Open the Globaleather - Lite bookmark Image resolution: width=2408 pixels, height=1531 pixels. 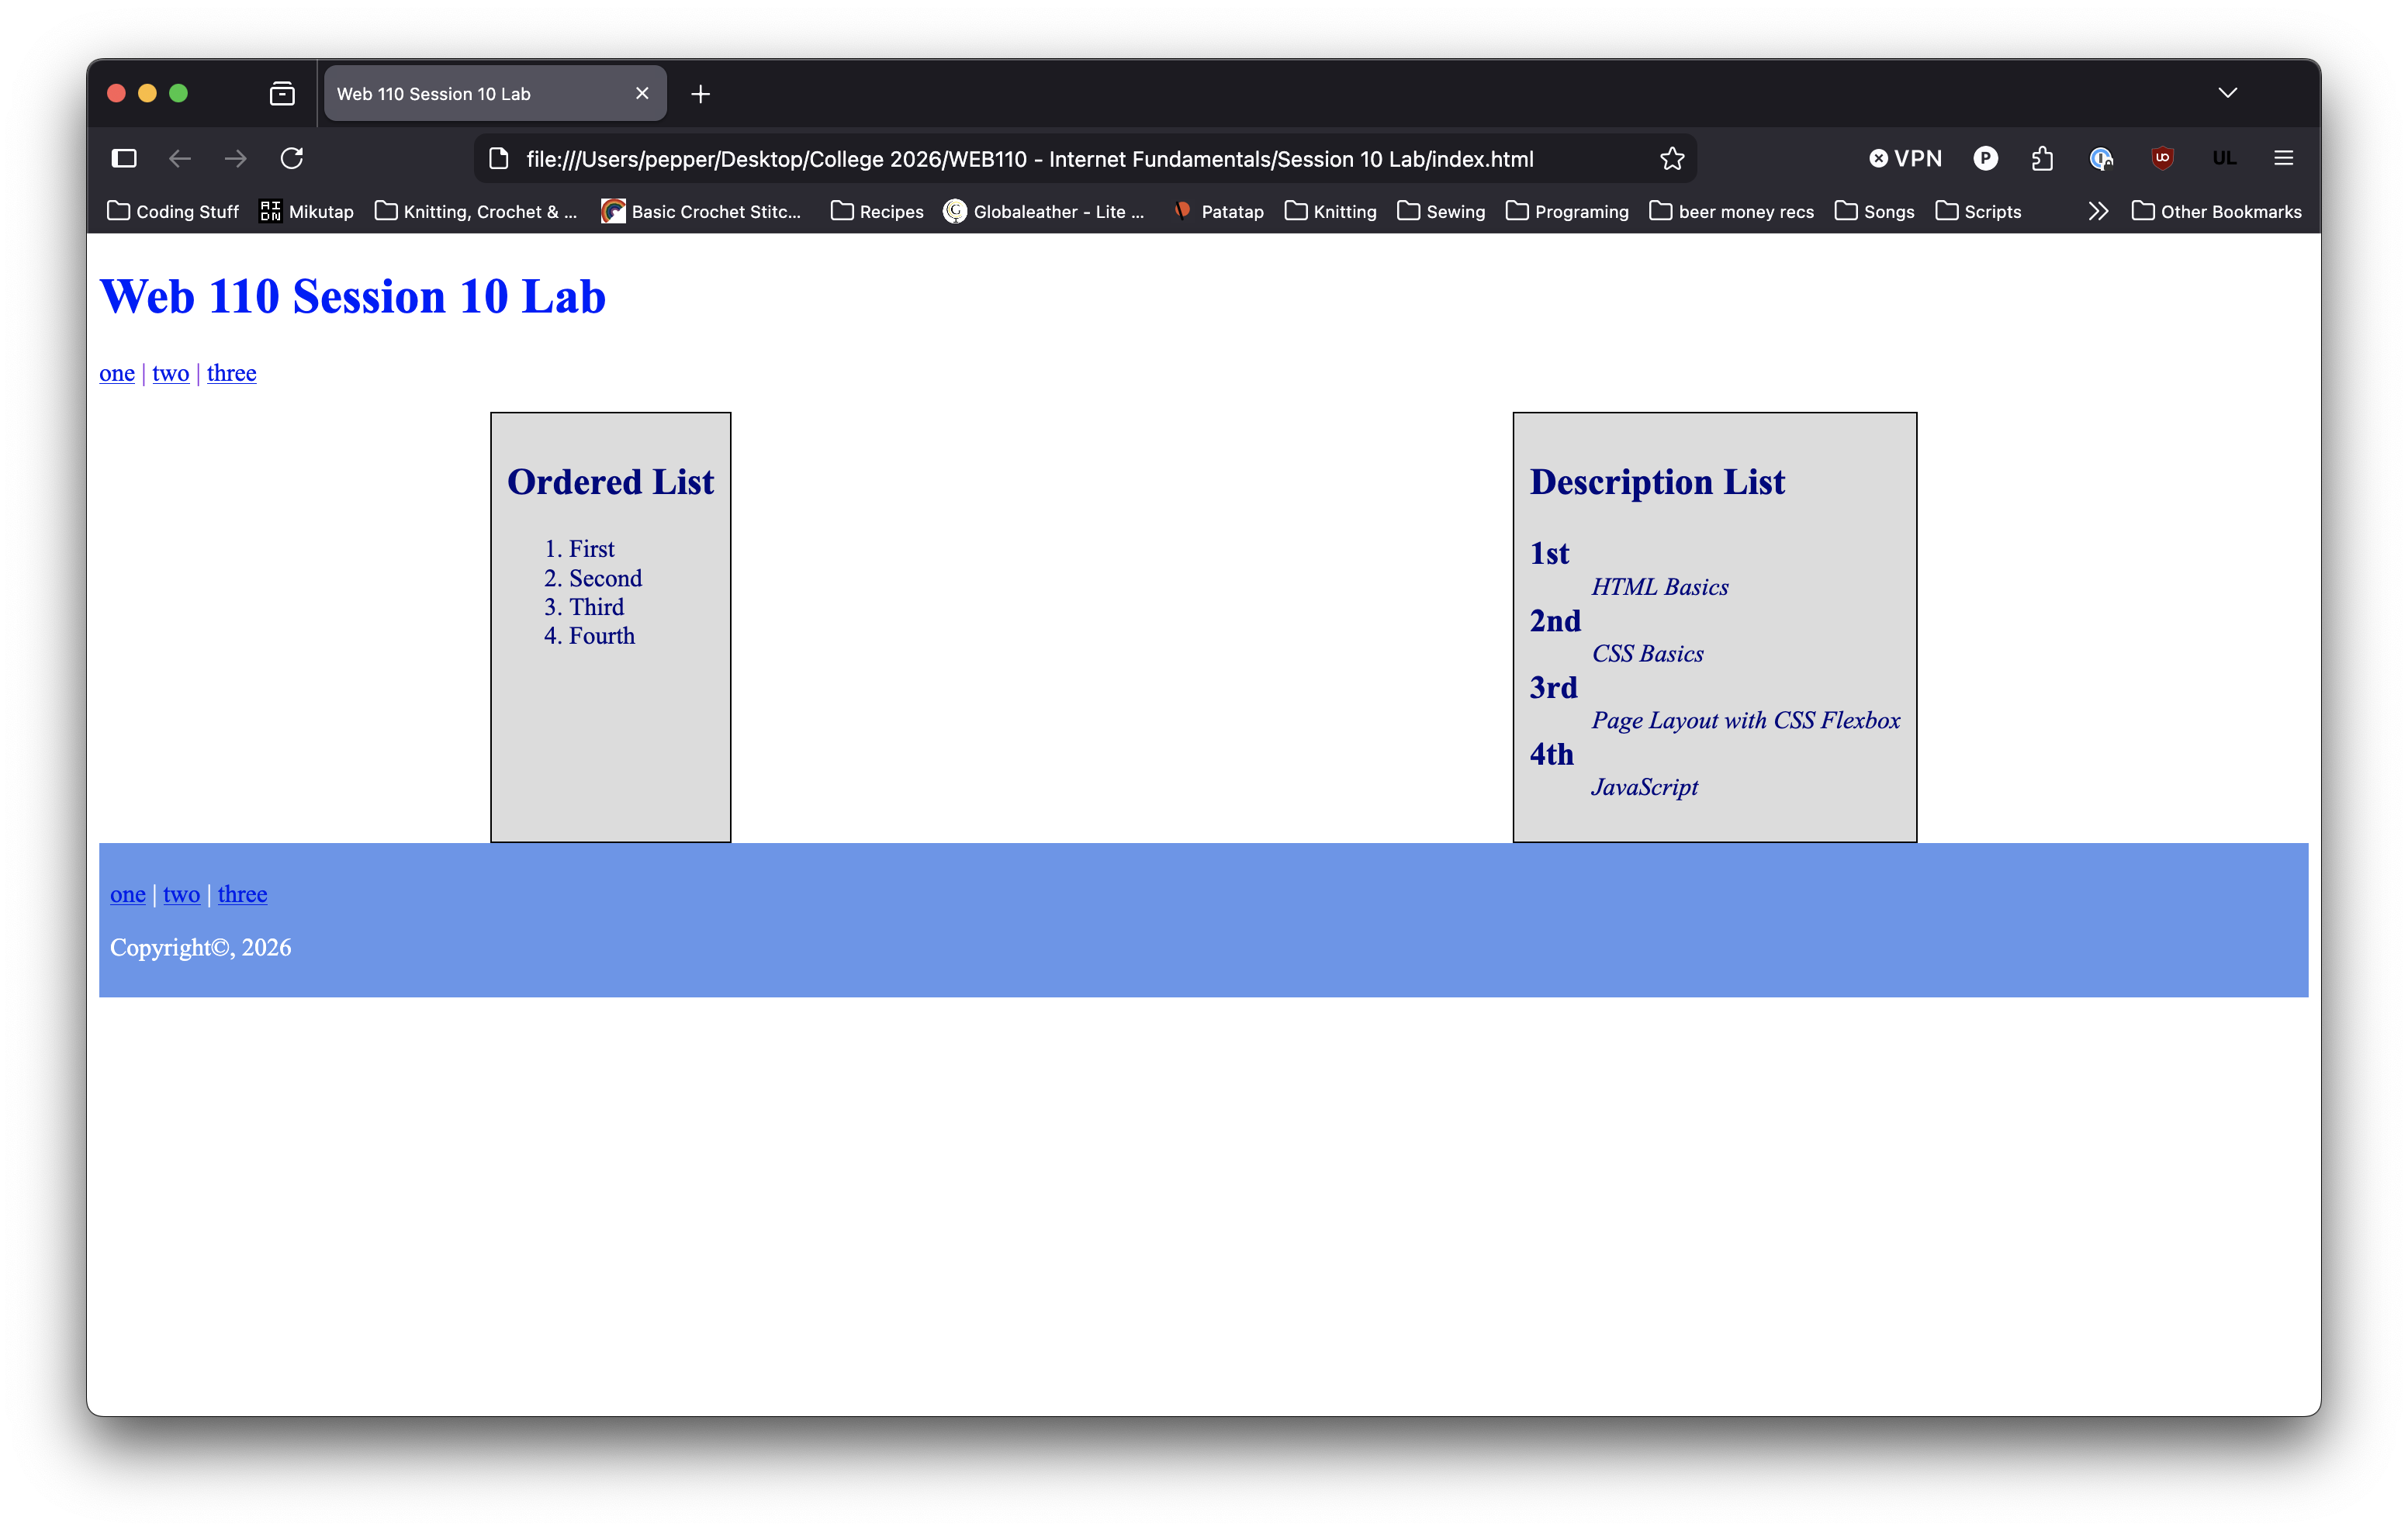(1044, 211)
